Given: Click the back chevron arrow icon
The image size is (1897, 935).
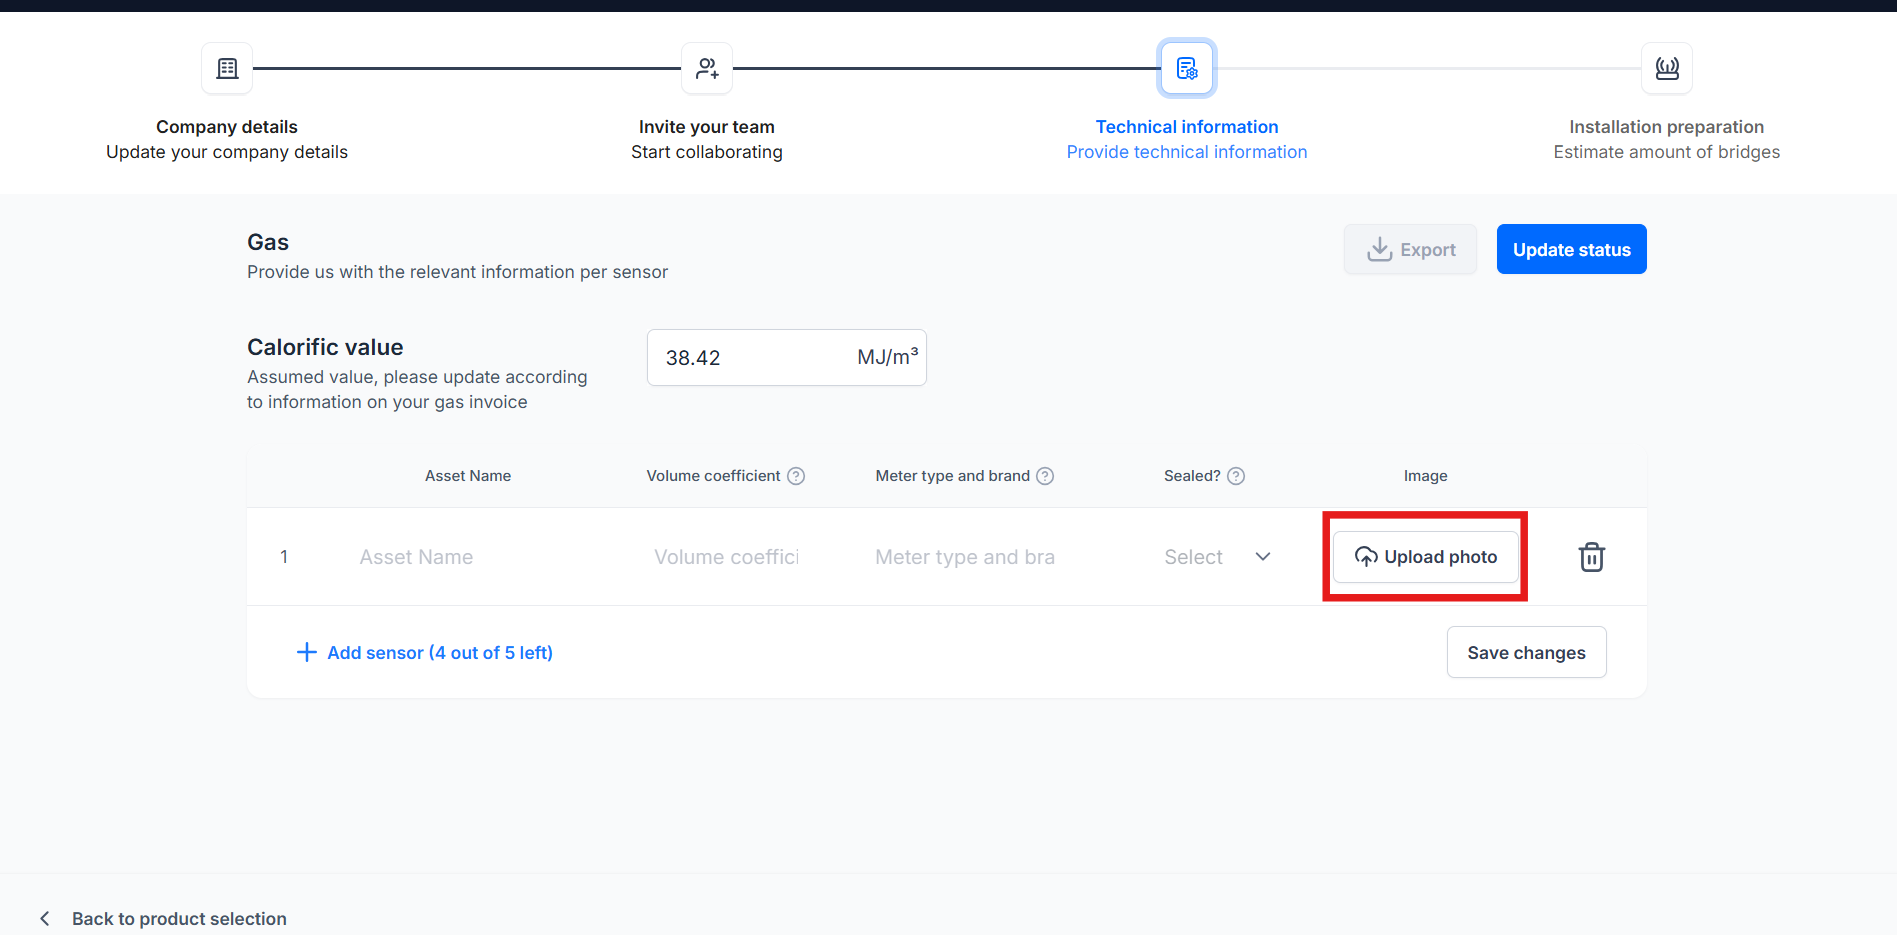Looking at the screenshot, I should [x=44, y=918].
